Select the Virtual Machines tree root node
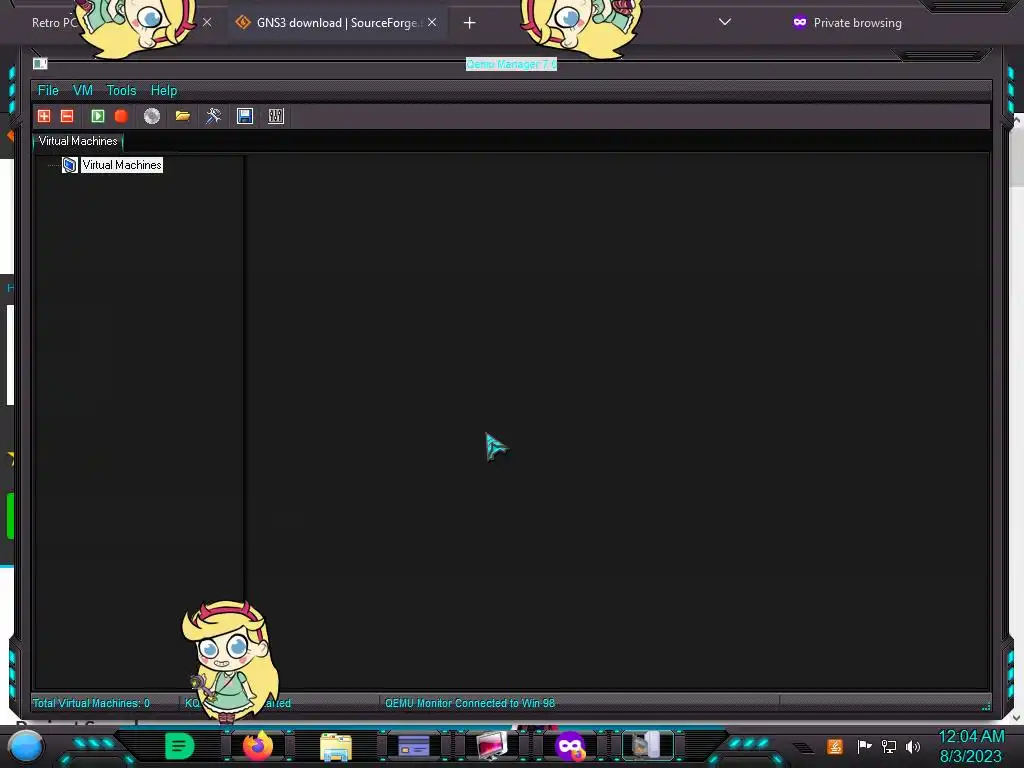Viewport: 1024px width, 768px height. 122,165
